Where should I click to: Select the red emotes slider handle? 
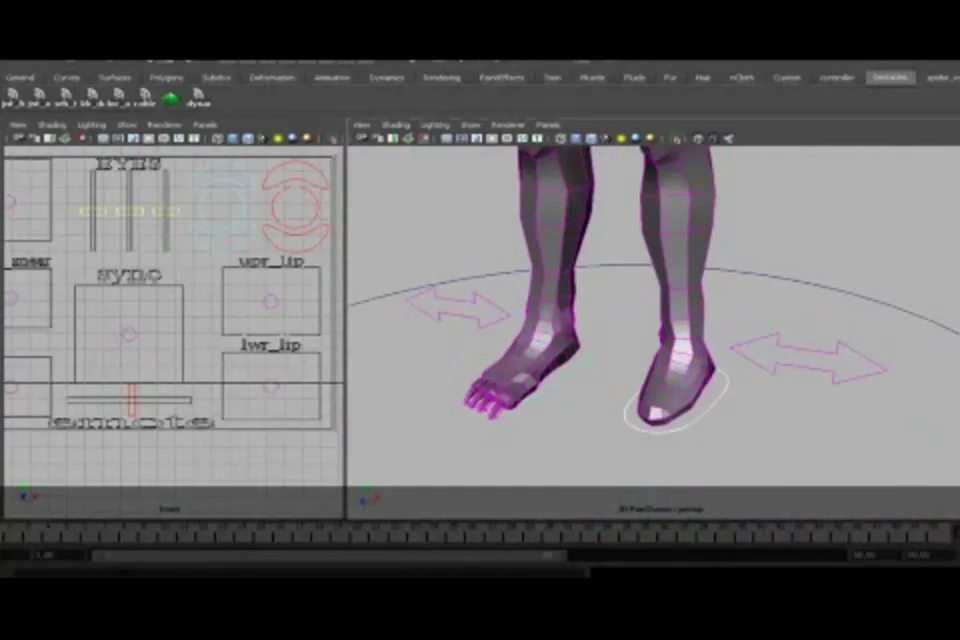coord(132,400)
